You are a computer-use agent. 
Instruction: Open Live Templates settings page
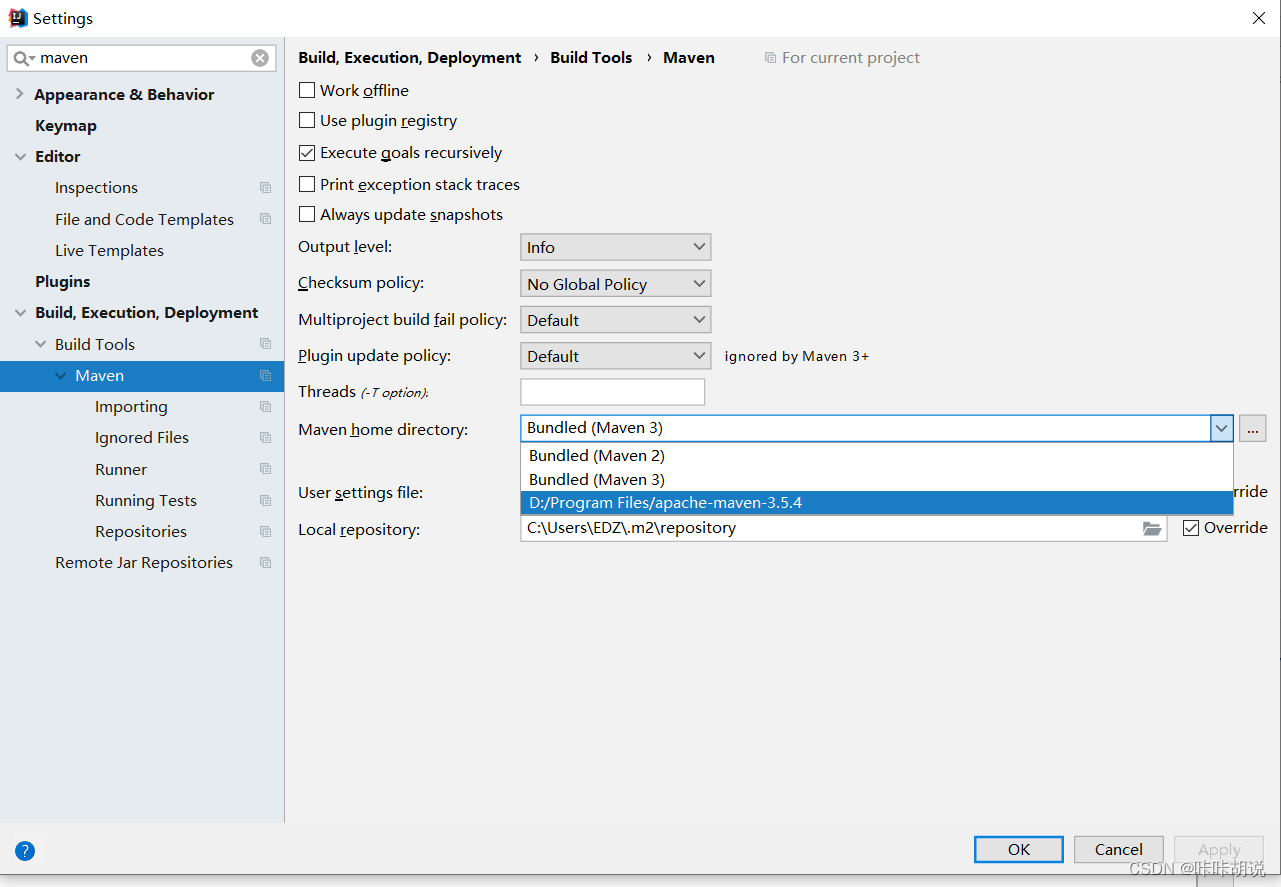click(109, 251)
